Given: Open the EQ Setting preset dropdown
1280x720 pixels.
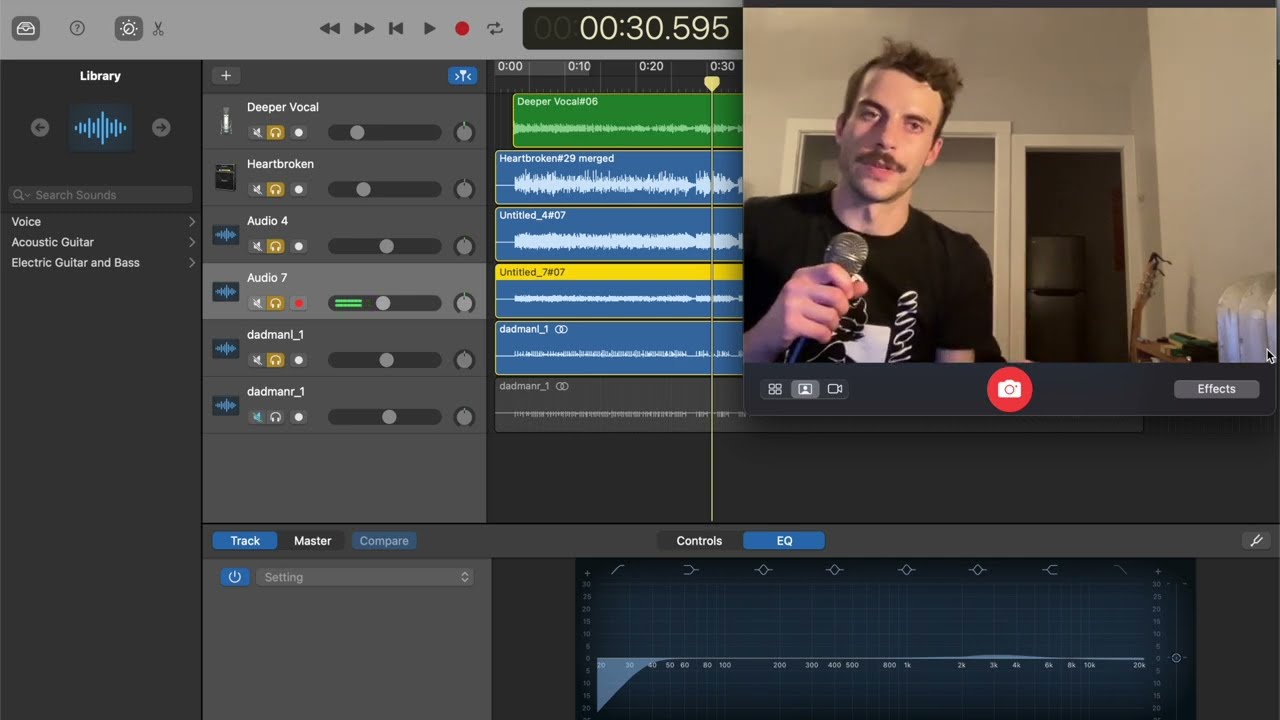Looking at the screenshot, I should [x=364, y=577].
